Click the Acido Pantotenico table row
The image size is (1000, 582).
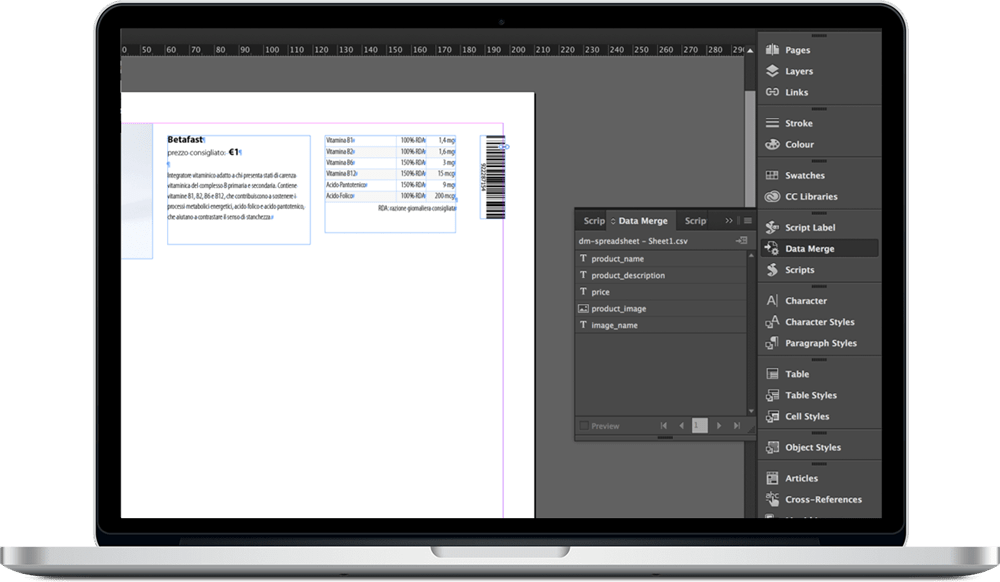coord(390,185)
